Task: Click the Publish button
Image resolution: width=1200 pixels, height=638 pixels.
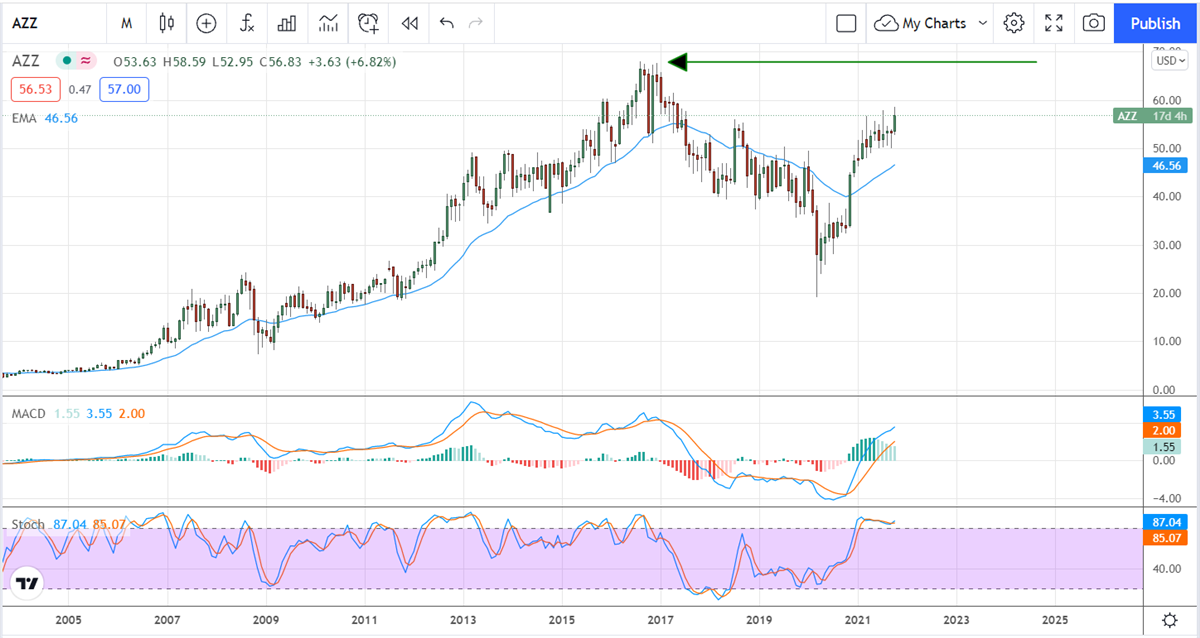Action: (x=1155, y=22)
